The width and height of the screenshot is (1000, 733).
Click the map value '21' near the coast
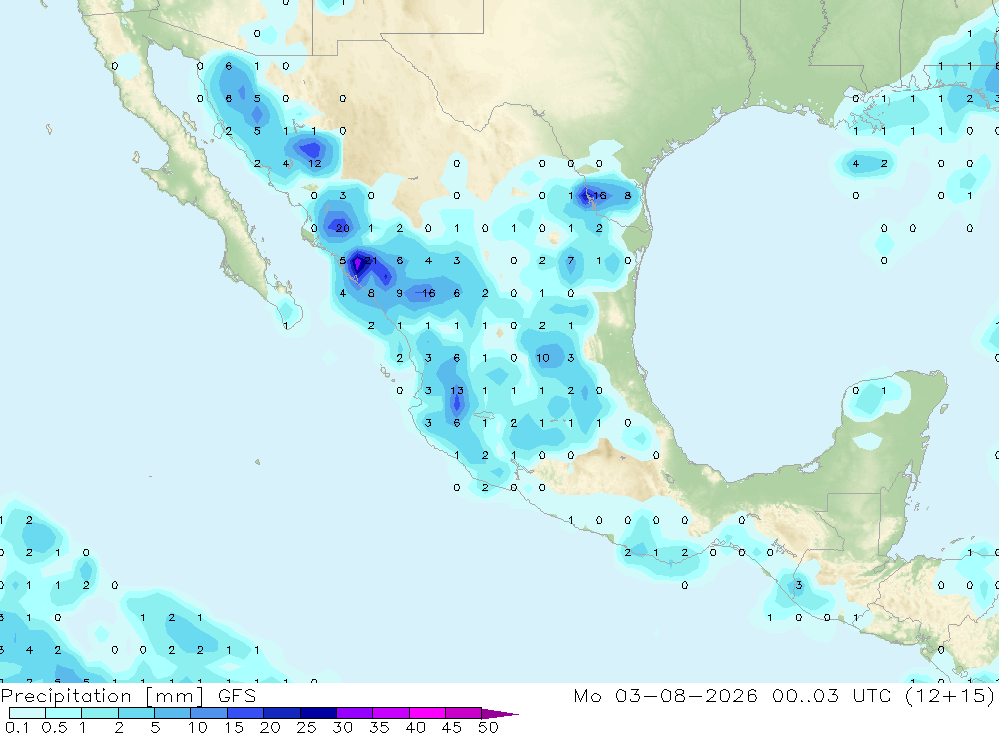click(371, 260)
